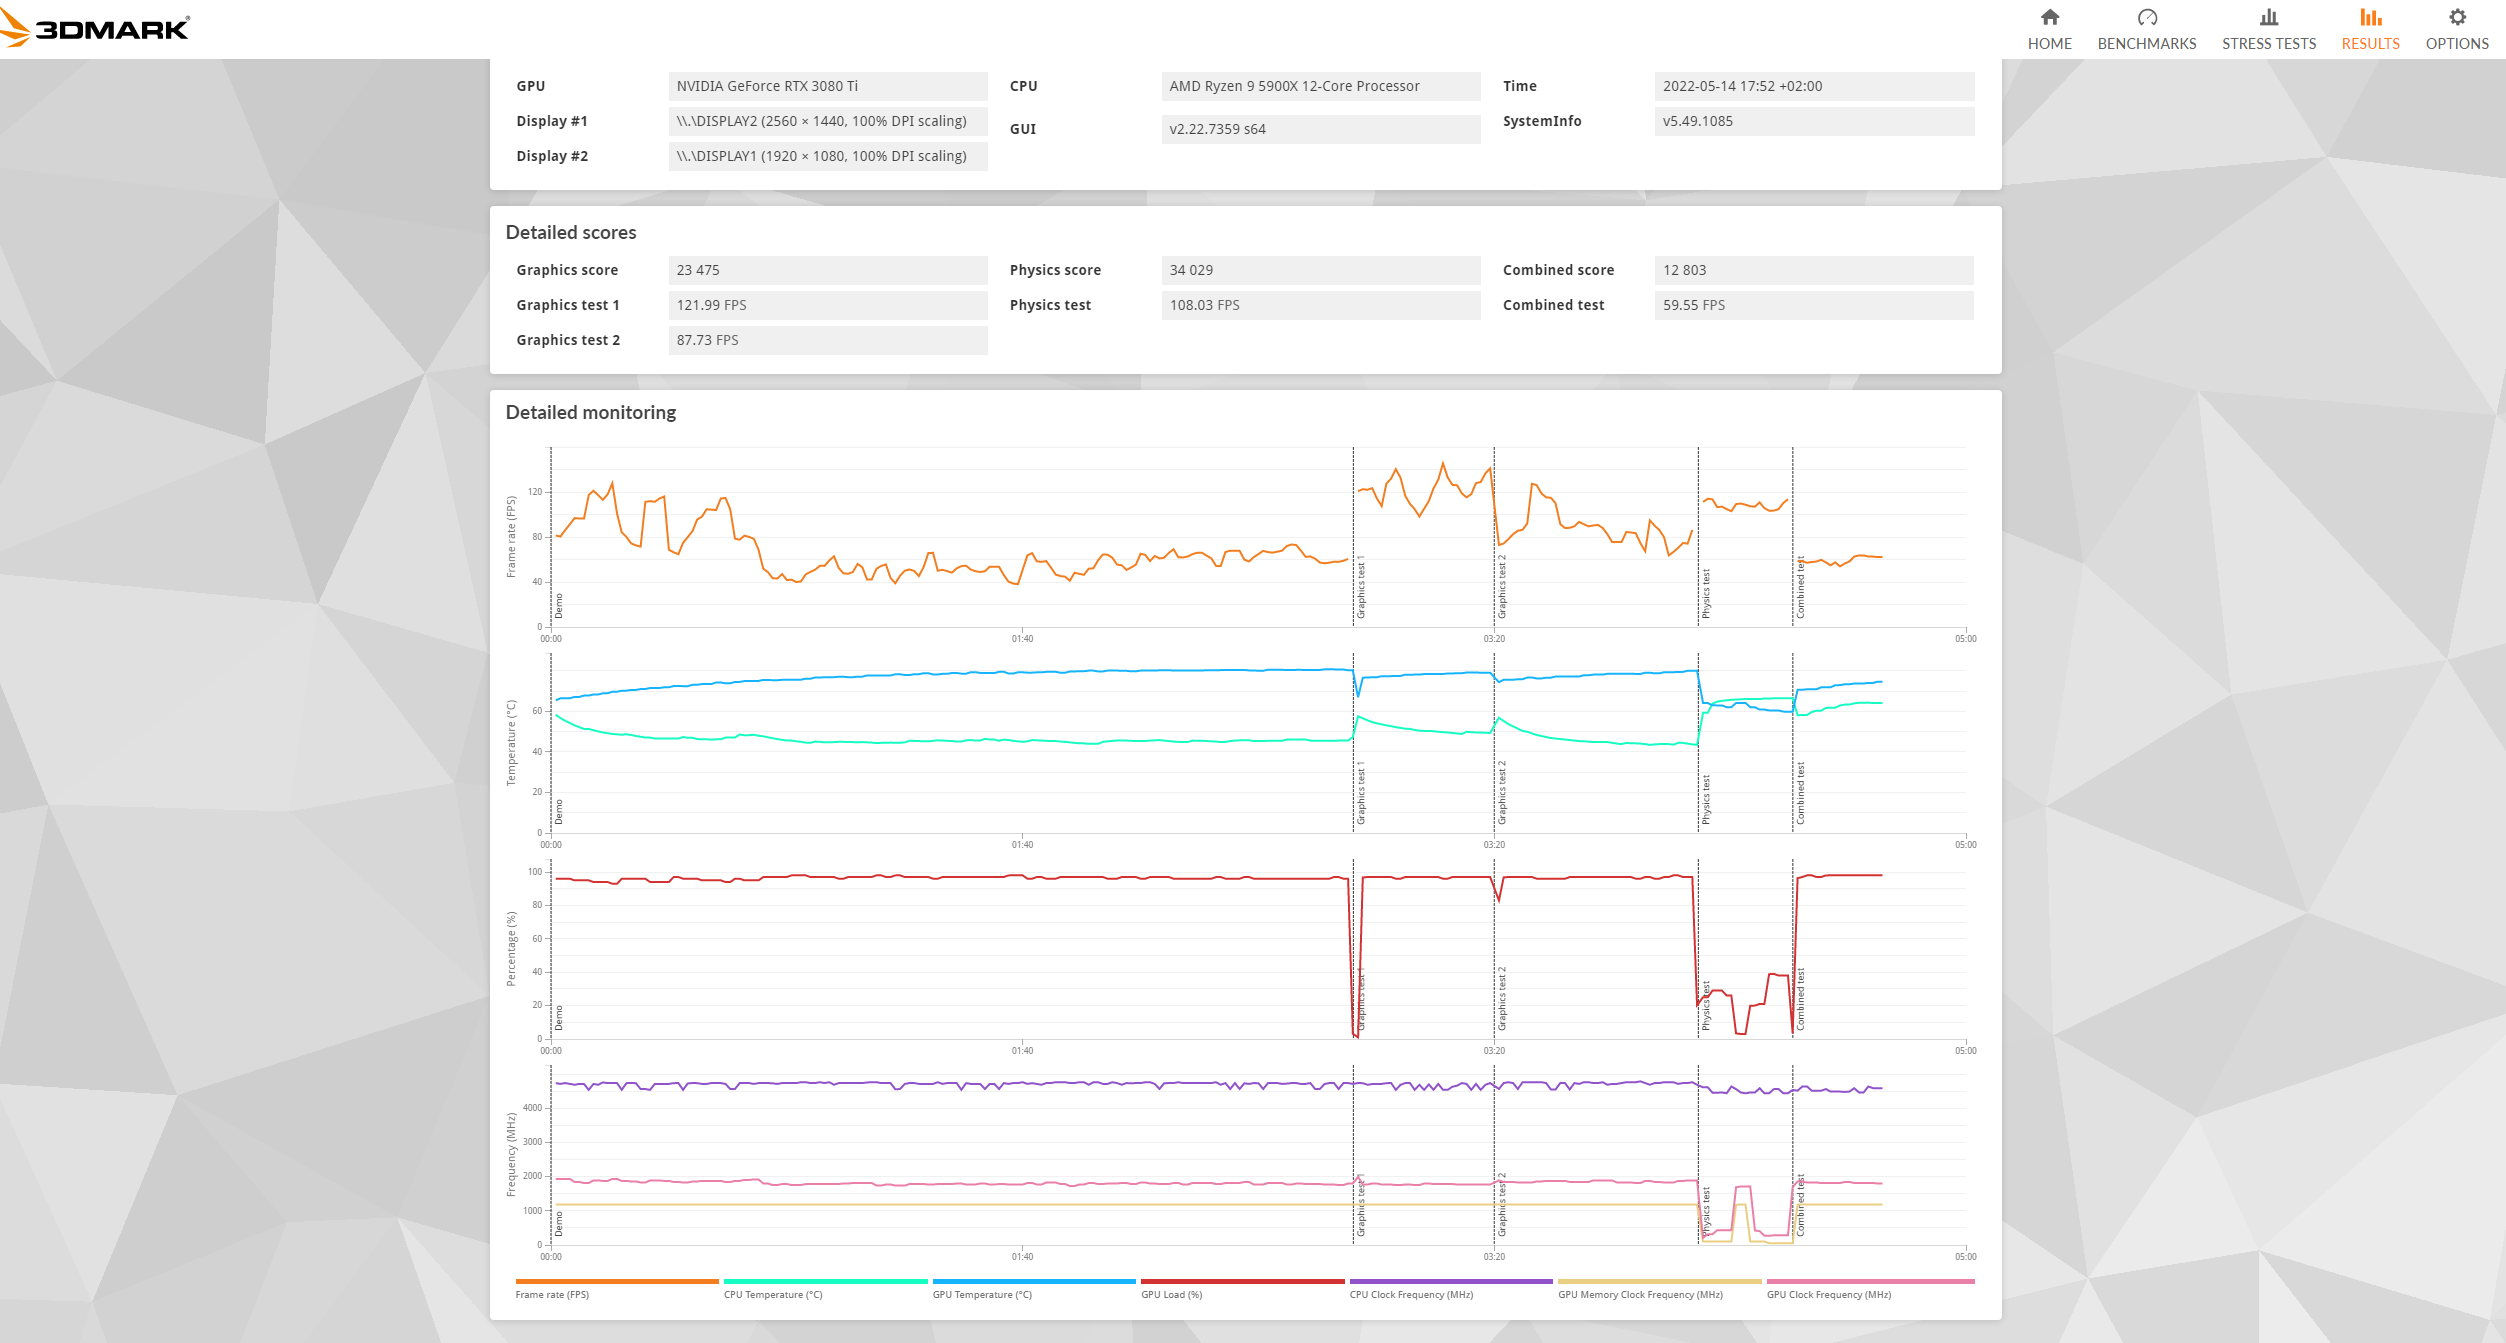
Task: Click GPU Clock Frequency pink legend
Action: tap(1828, 1294)
